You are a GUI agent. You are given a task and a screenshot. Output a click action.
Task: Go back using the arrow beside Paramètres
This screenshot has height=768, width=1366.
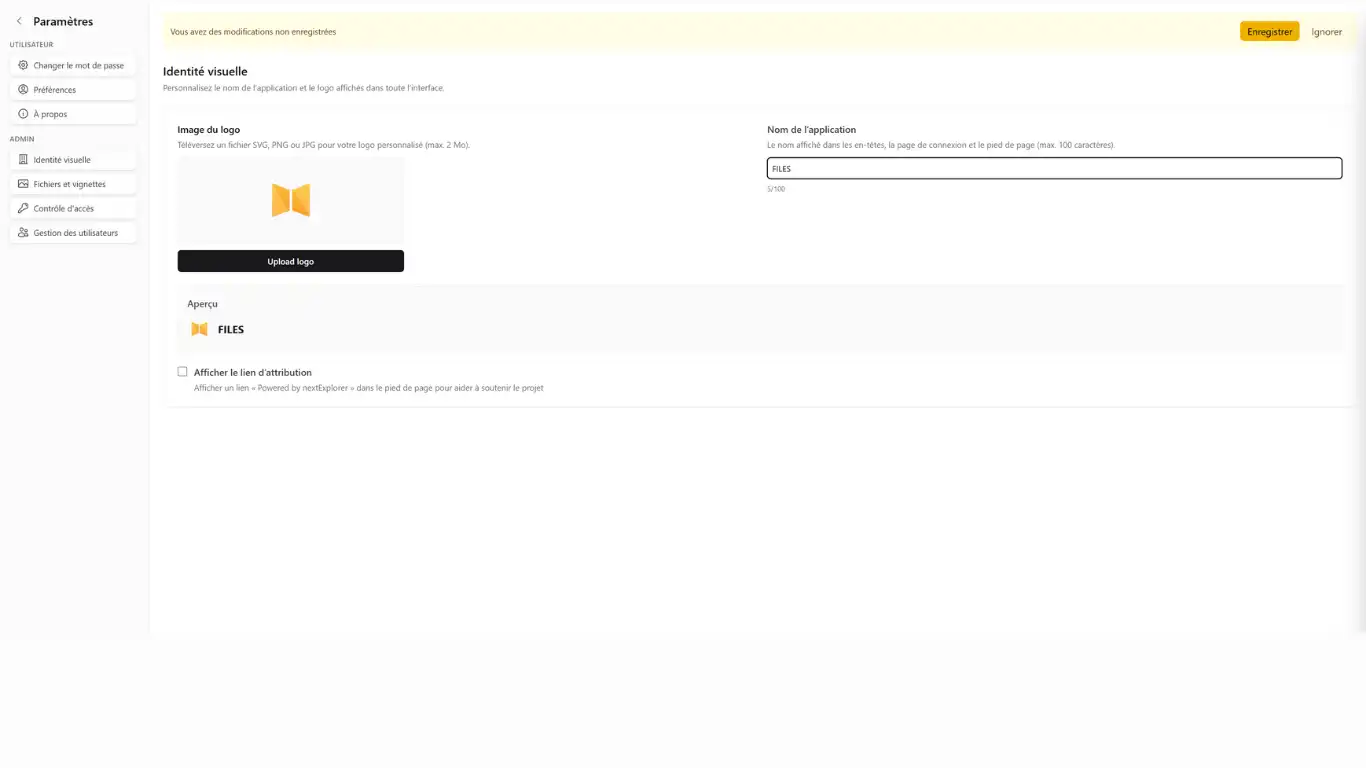19,21
